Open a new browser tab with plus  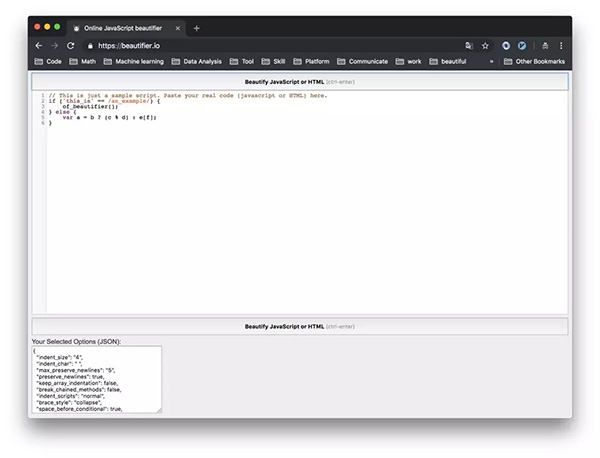[197, 28]
